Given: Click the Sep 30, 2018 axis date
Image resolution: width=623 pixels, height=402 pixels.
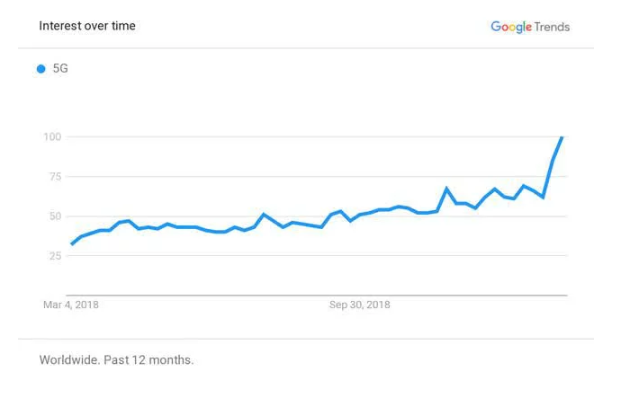Looking at the screenshot, I should pos(360,306).
